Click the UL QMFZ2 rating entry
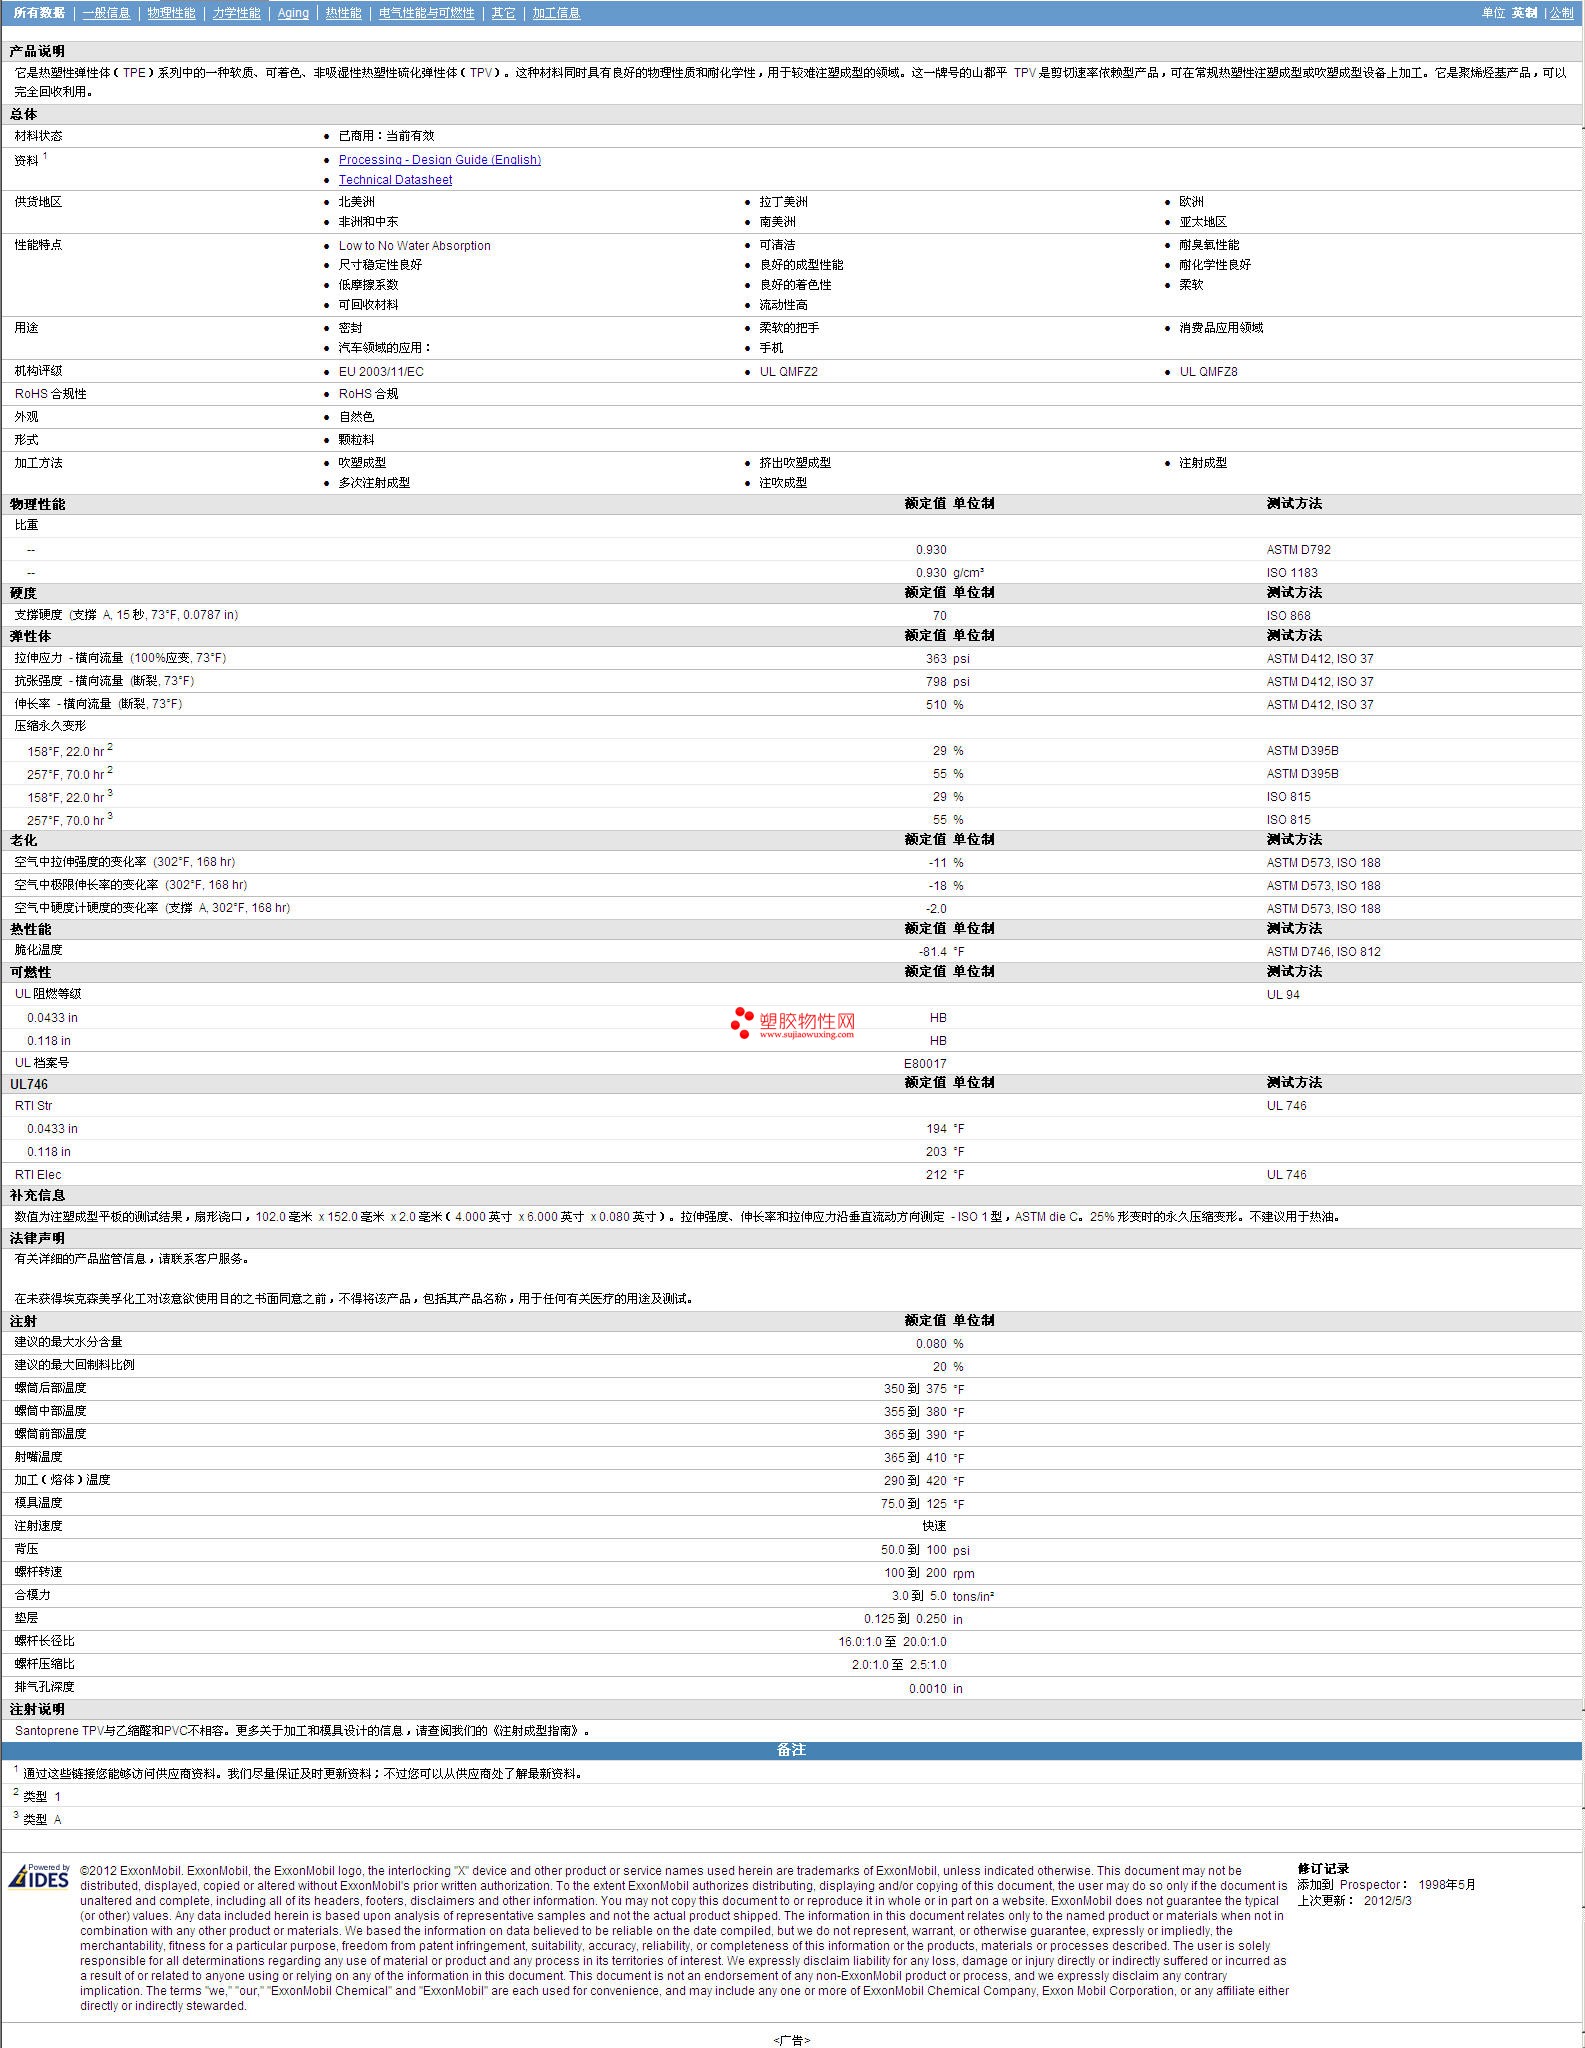This screenshot has height=2048, width=1585. tap(788, 371)
